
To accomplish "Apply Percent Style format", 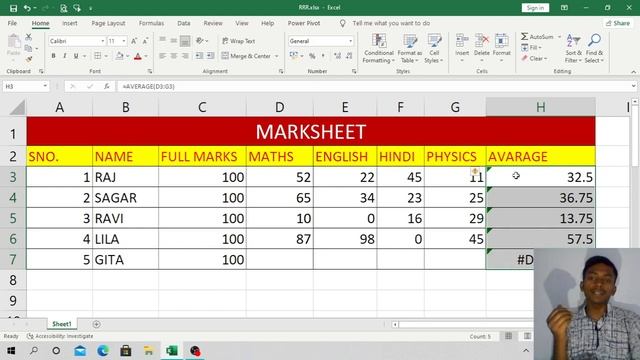I will point(312,56).
